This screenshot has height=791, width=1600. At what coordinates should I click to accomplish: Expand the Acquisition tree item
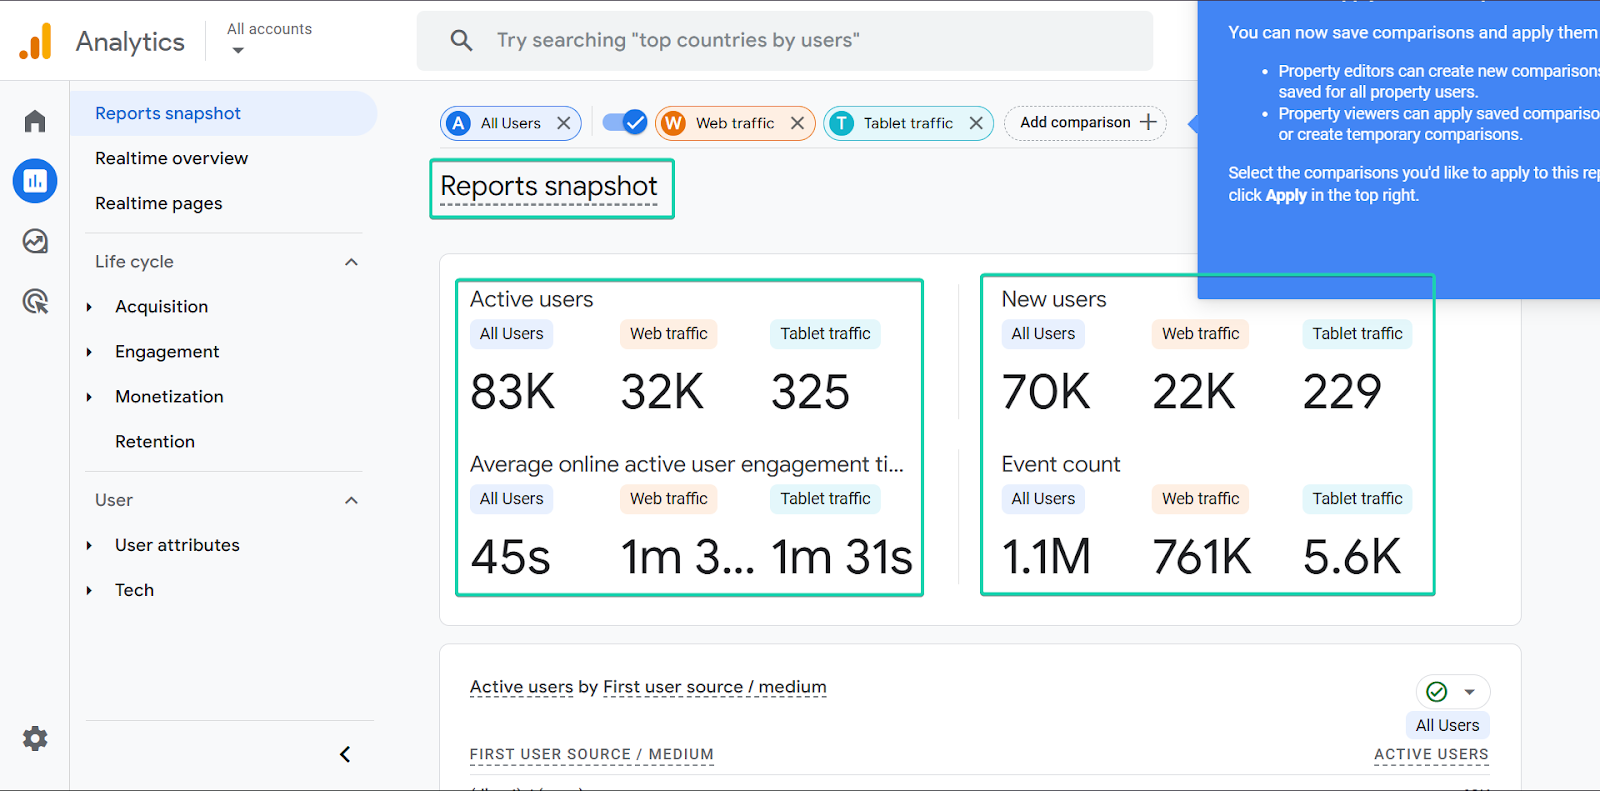(89, 307)
